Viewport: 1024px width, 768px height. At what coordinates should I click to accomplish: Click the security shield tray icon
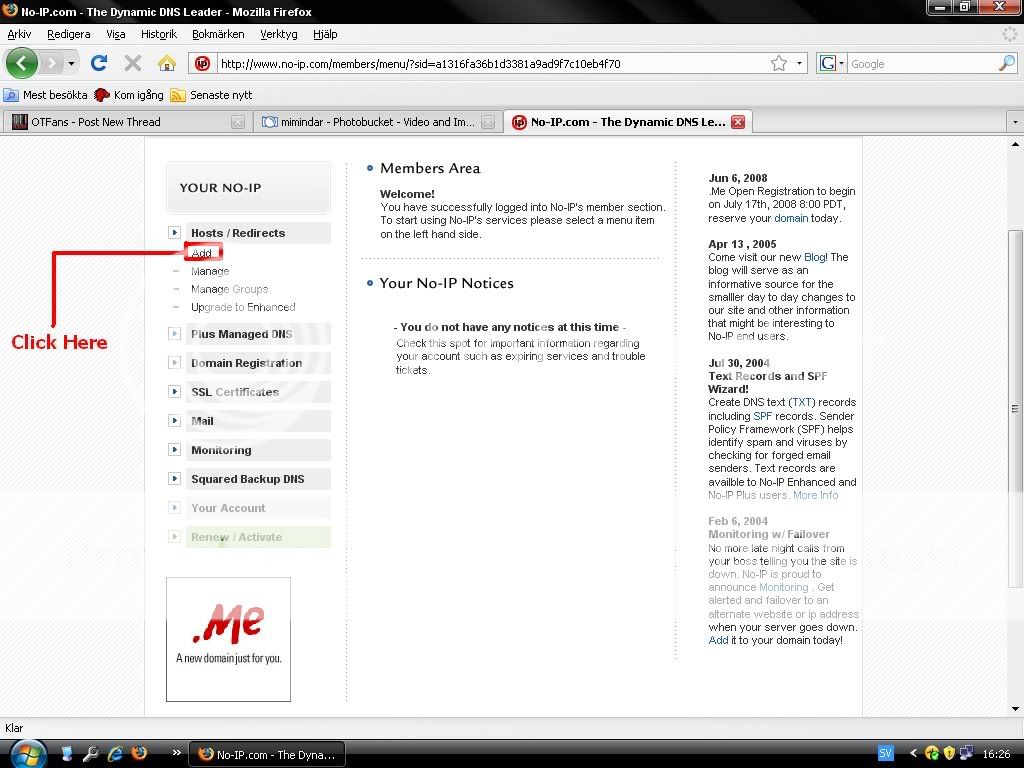pyautogui.click(x=949, y=754)
